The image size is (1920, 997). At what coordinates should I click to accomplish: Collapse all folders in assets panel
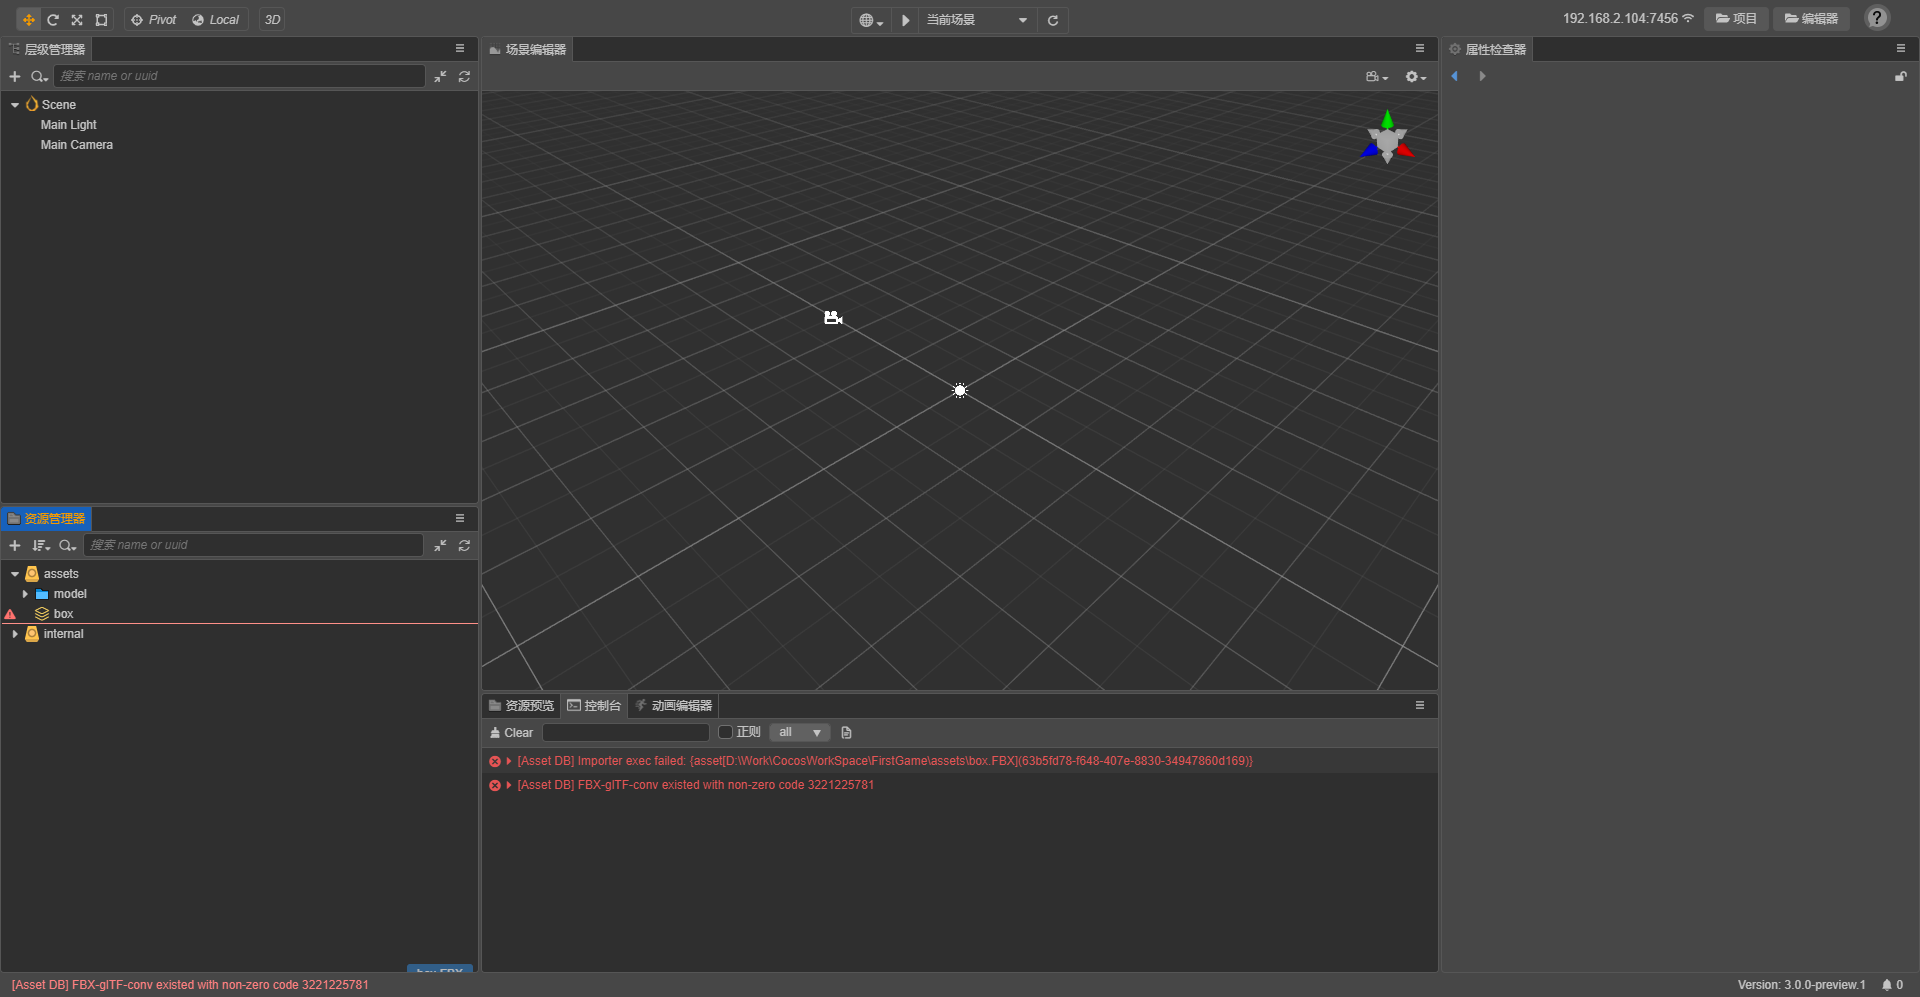click(x=440, y=545)
